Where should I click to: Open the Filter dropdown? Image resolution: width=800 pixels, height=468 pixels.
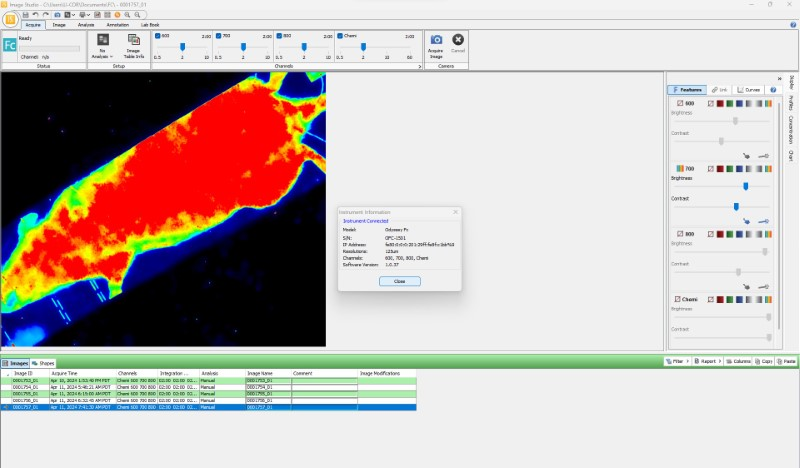[x=677, y=361]
